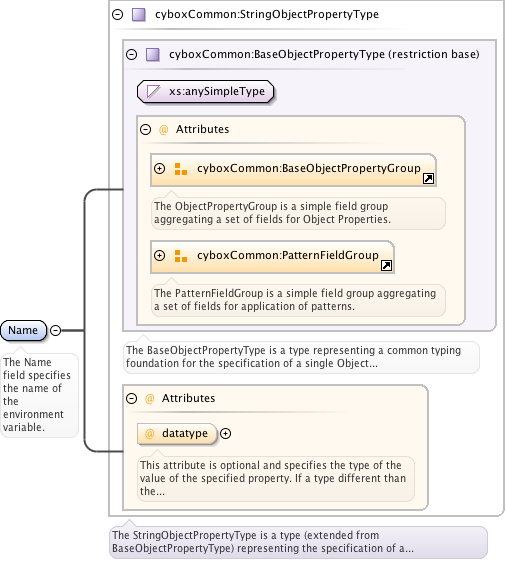Viewport: 506px width, 562px height.
Task: Click the BaseObjectPropertyType purple square icon
Action: [153, 54]
